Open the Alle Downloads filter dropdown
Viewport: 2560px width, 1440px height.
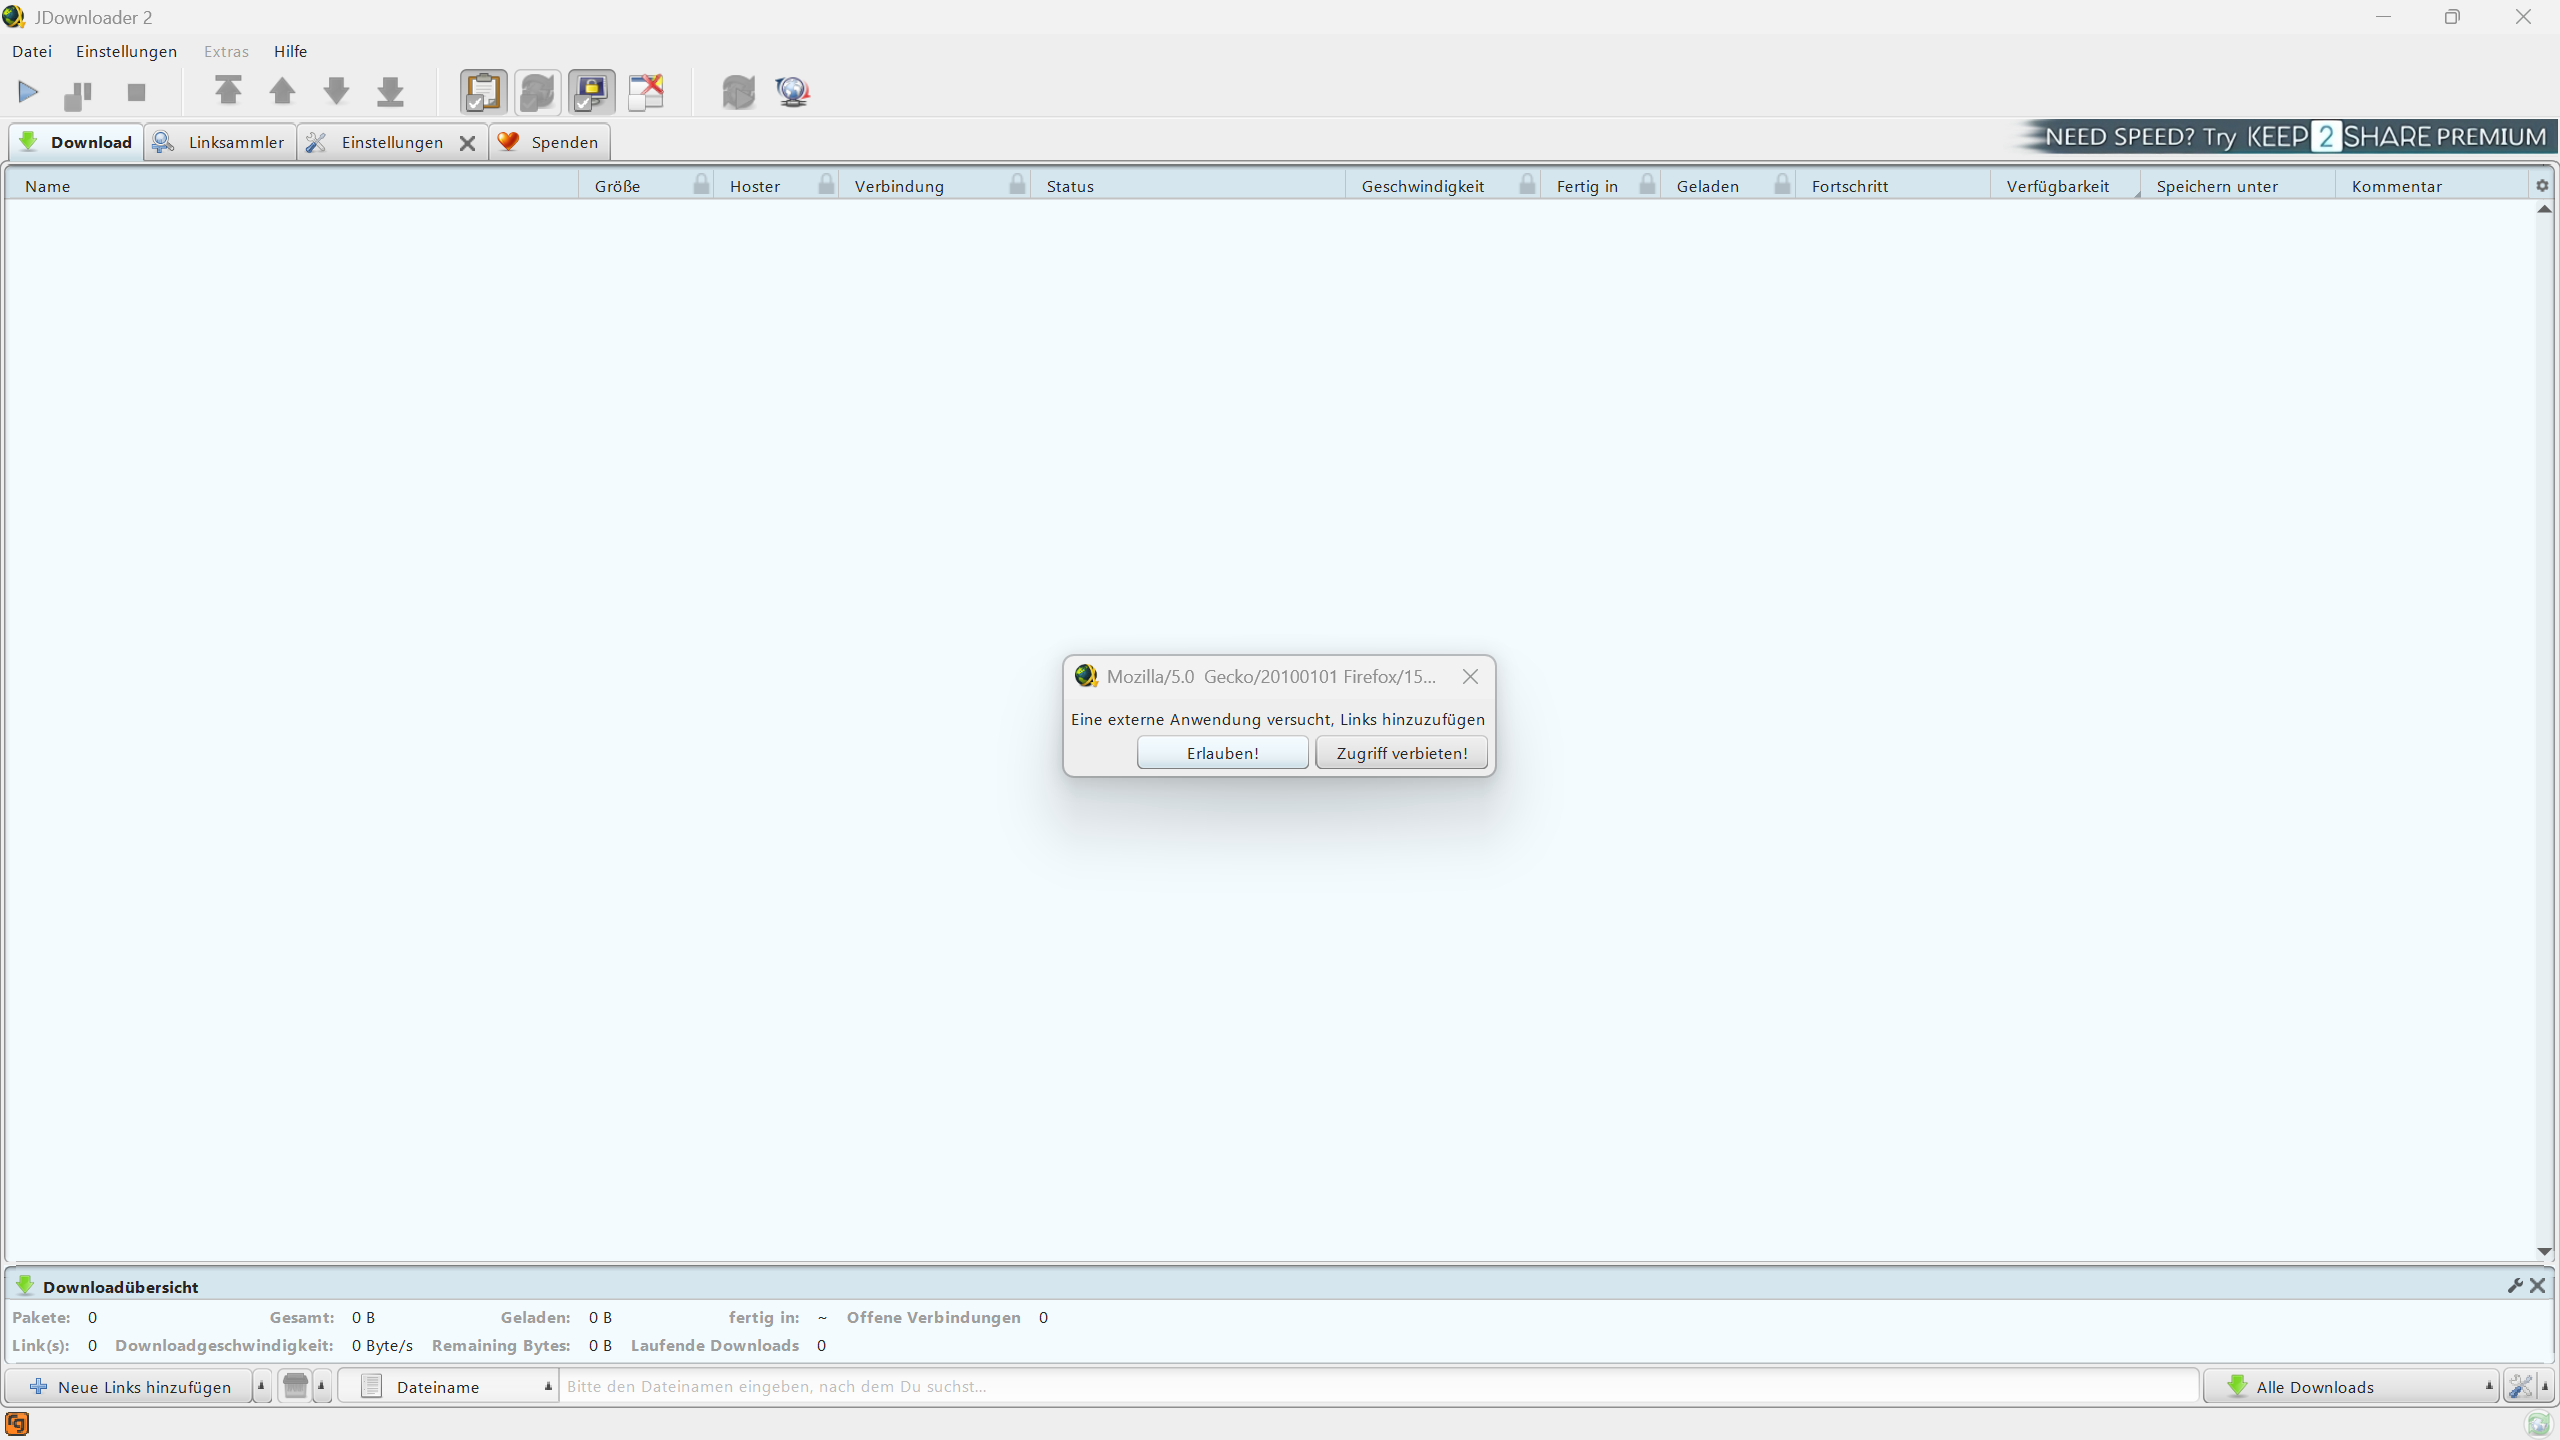pyautogui.click(x=2350, y=1386)
